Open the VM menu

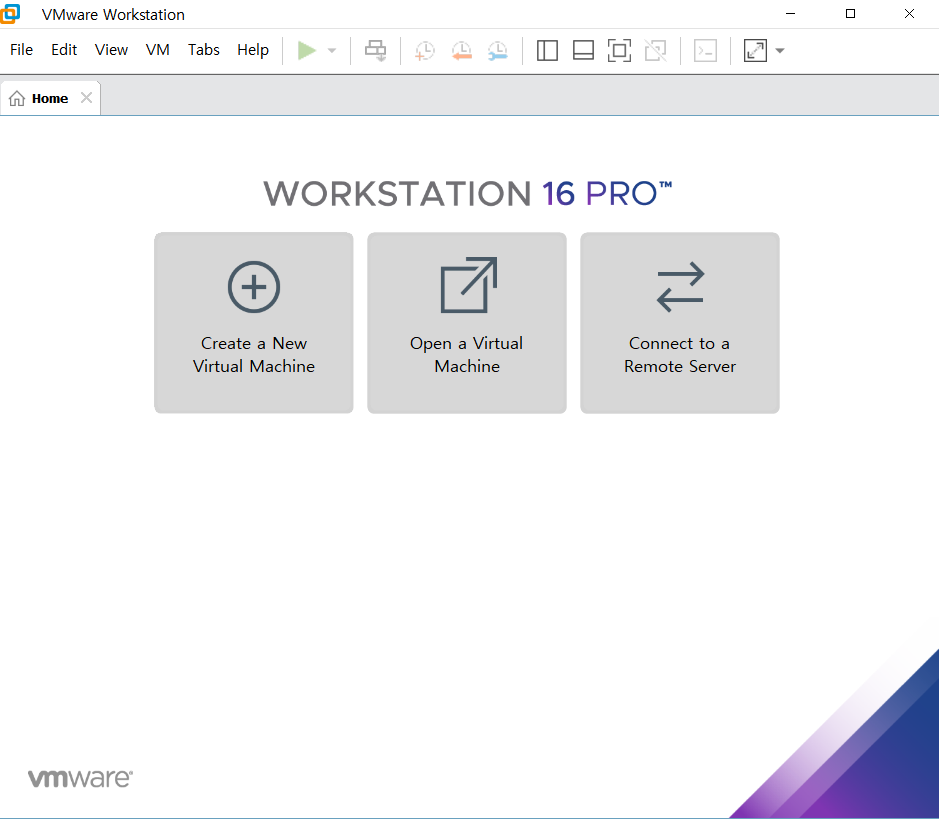coord(157,50)
